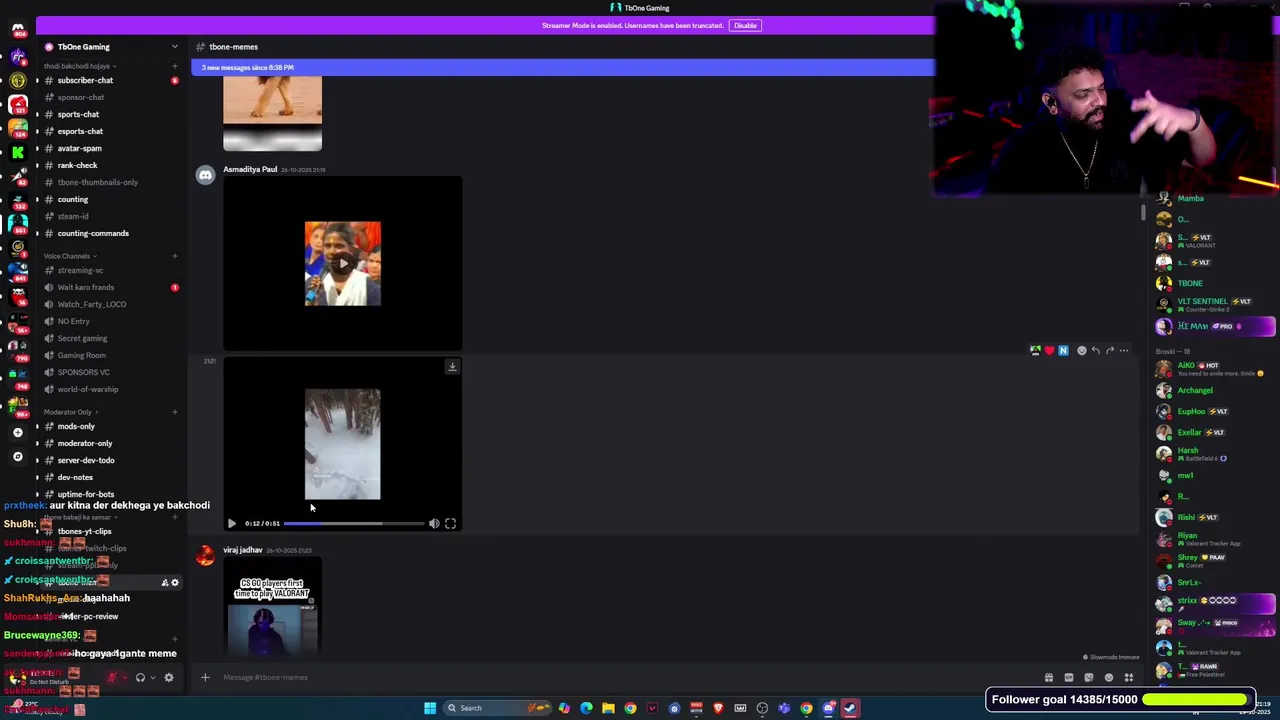This screenshot has width=1280, height=720.
Task: Open member EupHoo's profile
Action: pos(1215,411)
